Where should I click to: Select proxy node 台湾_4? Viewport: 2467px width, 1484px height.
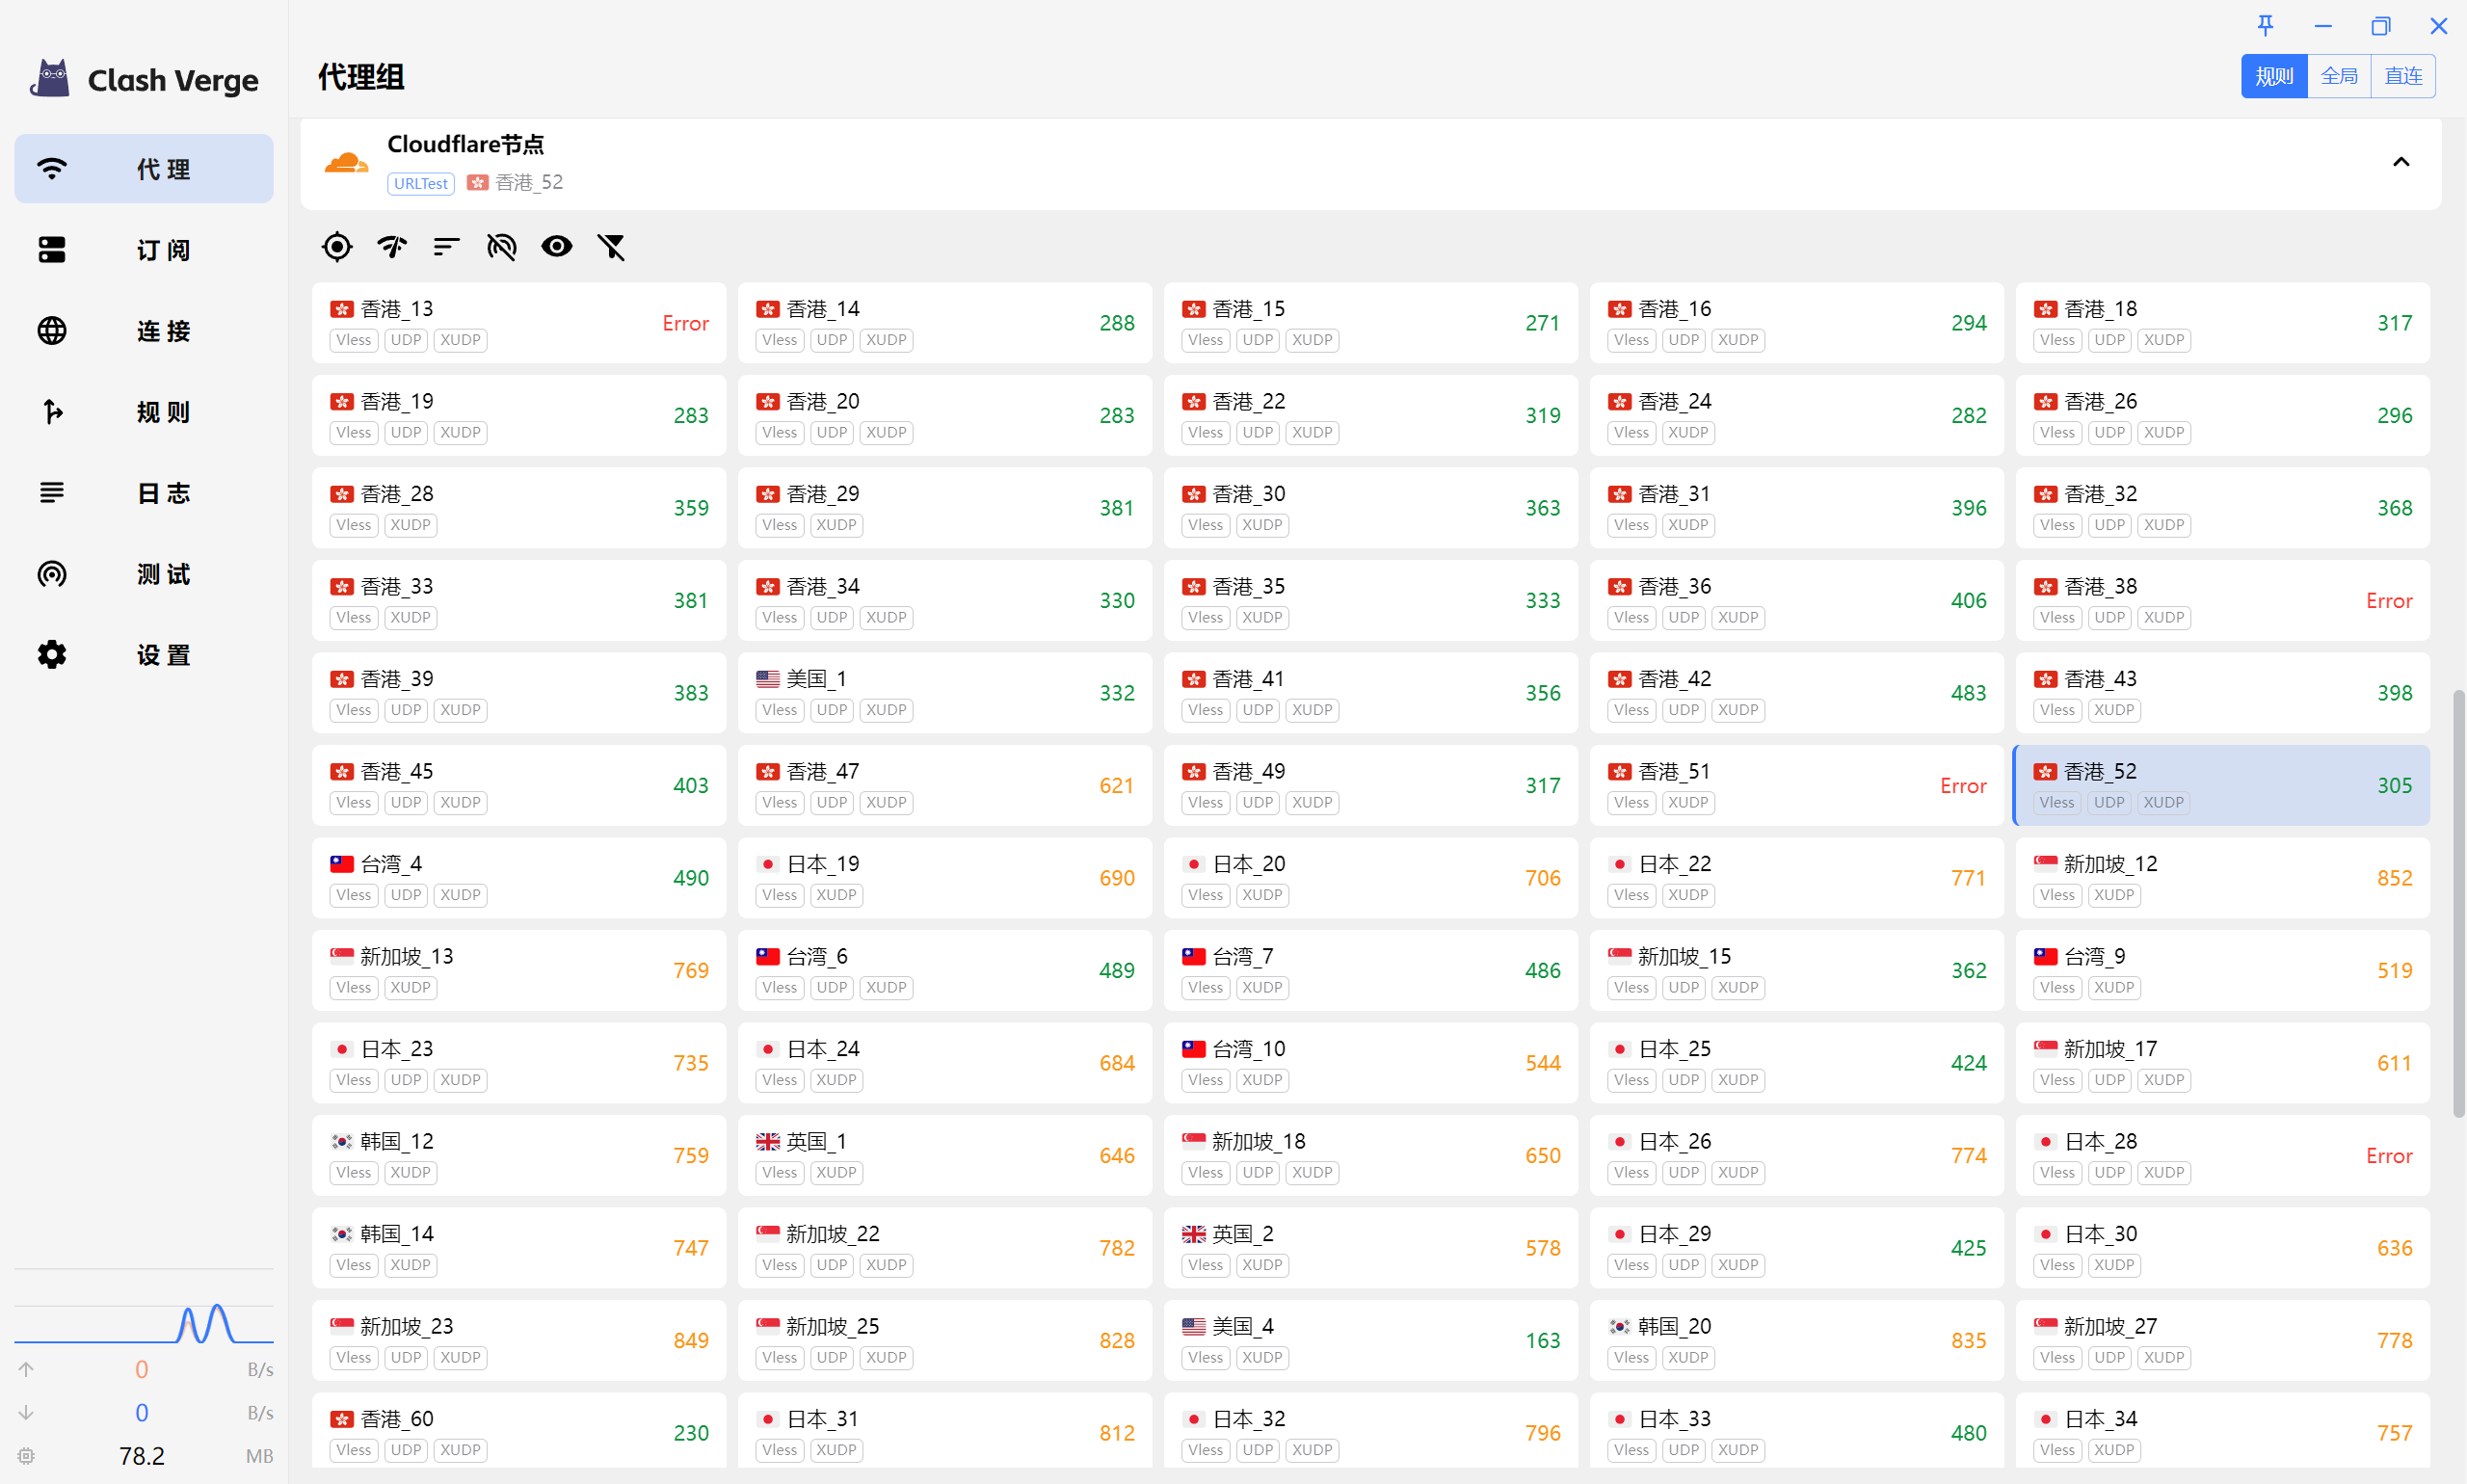click(519, 878)
